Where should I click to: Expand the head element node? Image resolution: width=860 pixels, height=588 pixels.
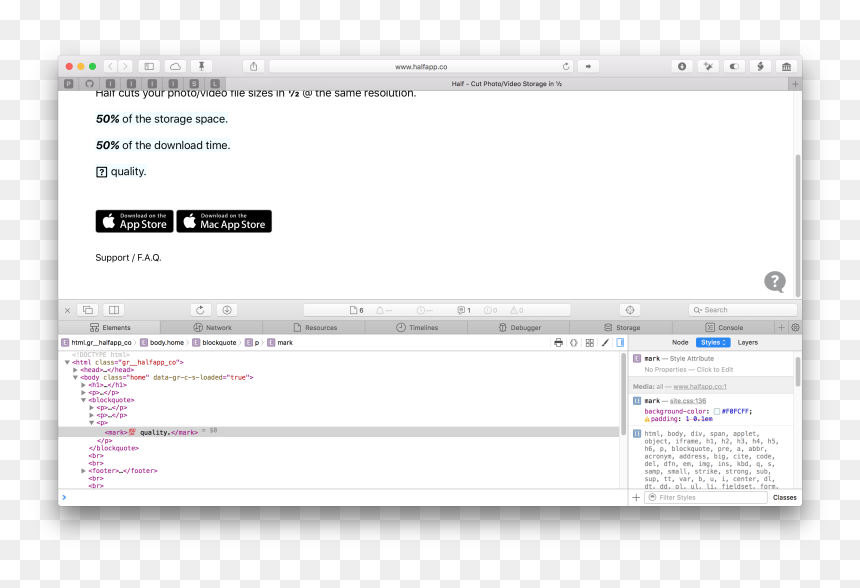pos(75,370)
